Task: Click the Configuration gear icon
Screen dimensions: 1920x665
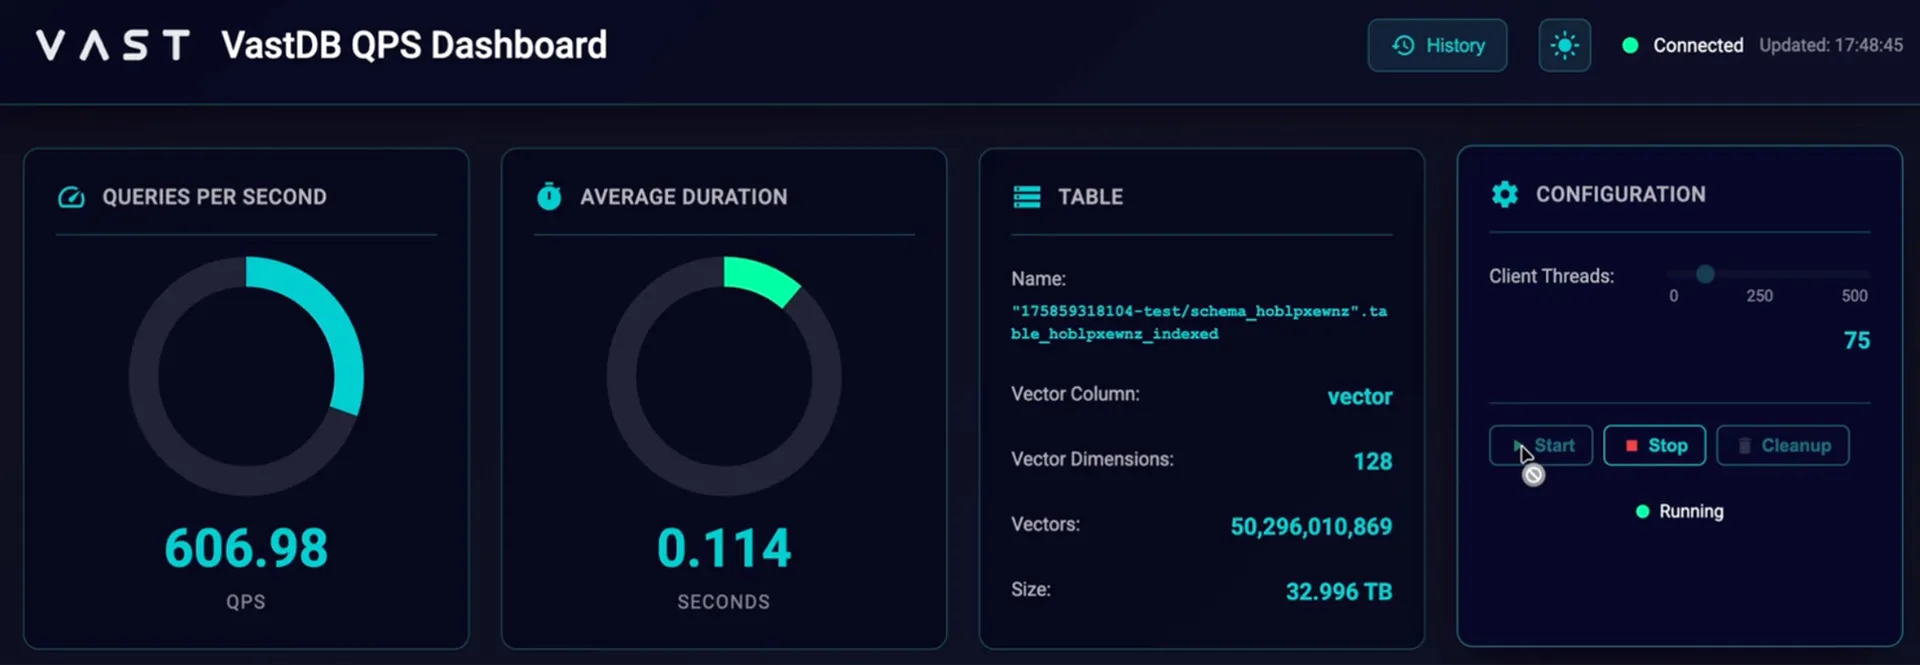Action: (x=1504, y=194)
